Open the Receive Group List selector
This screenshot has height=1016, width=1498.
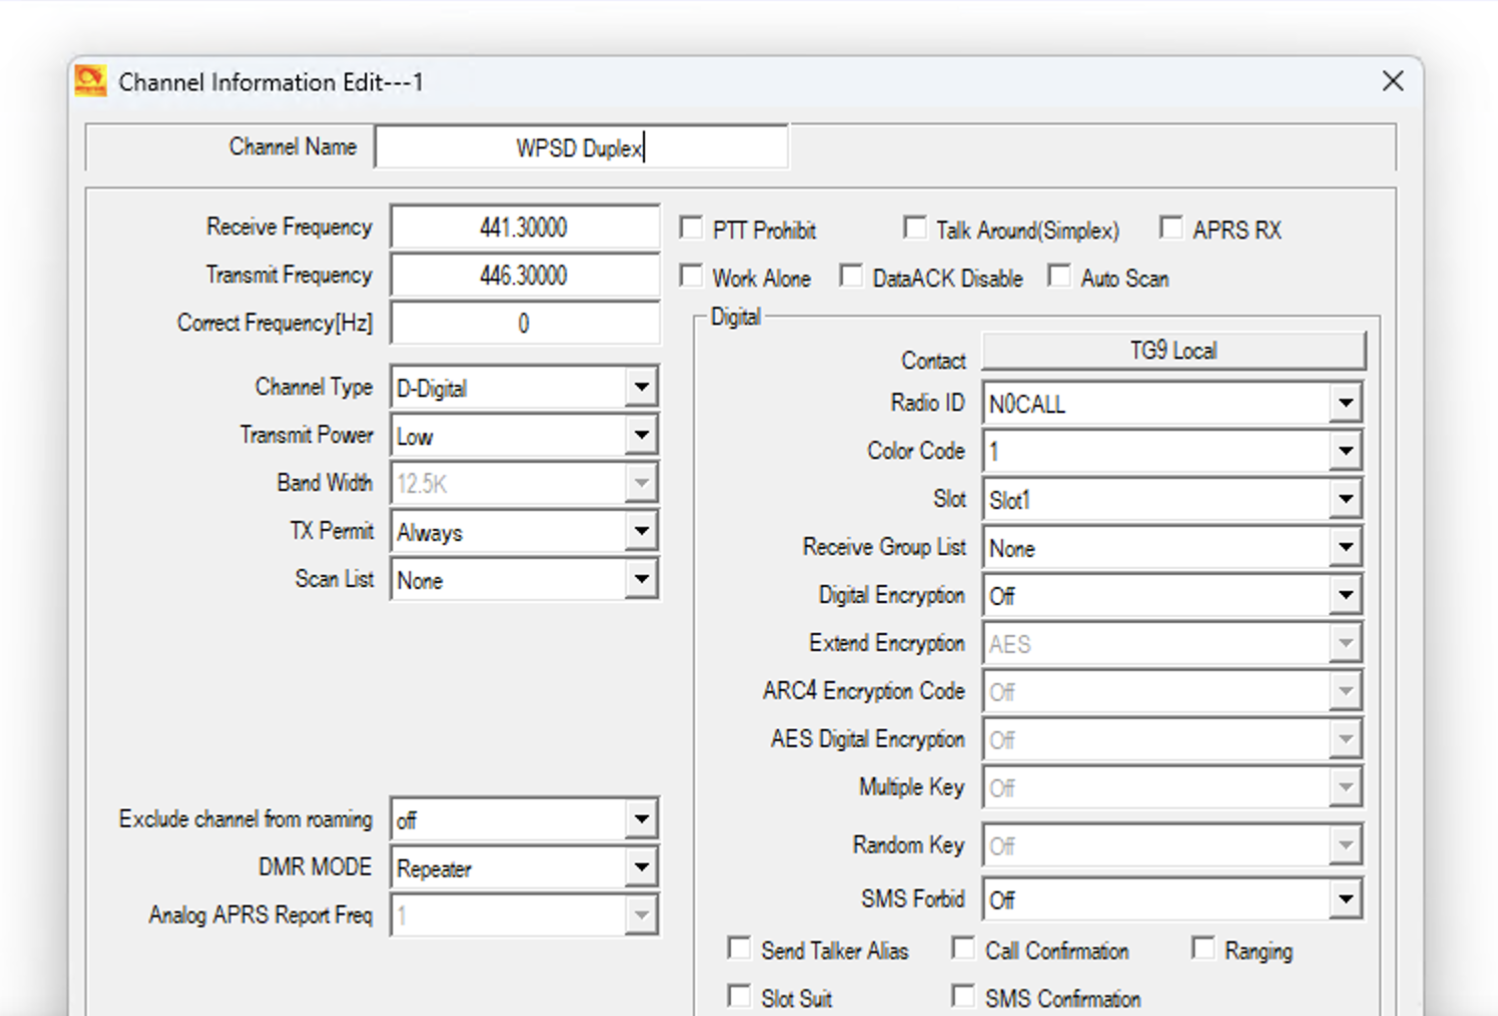pyautogui.click(x=1345, y=547)
